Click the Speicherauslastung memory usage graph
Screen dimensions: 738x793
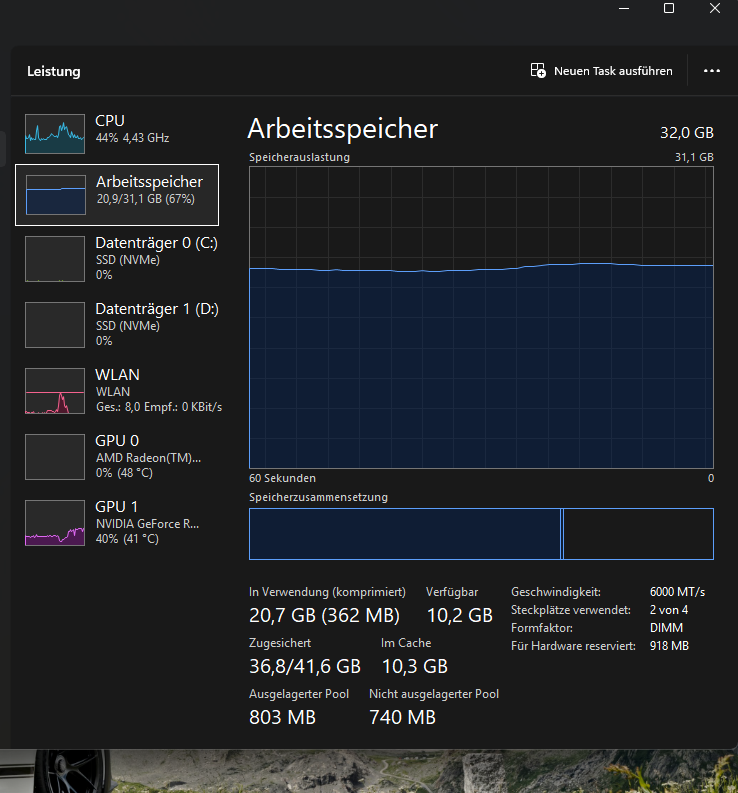(x=481, y=318)
